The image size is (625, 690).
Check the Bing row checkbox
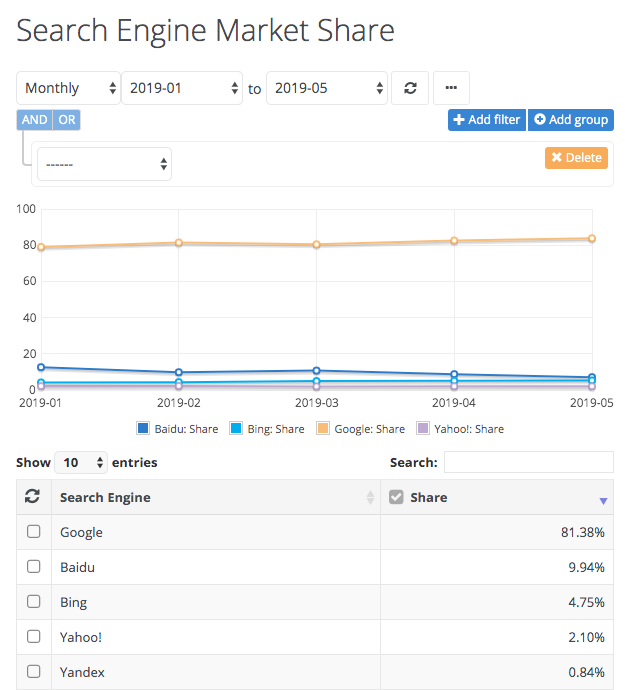click(x=33, y=602)
